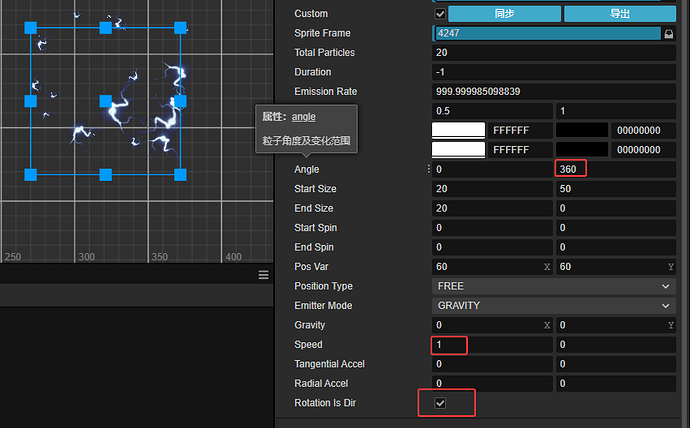Click the Speed field showing 1
This screenshot has height=428, width=690.
tap(492, 344)
